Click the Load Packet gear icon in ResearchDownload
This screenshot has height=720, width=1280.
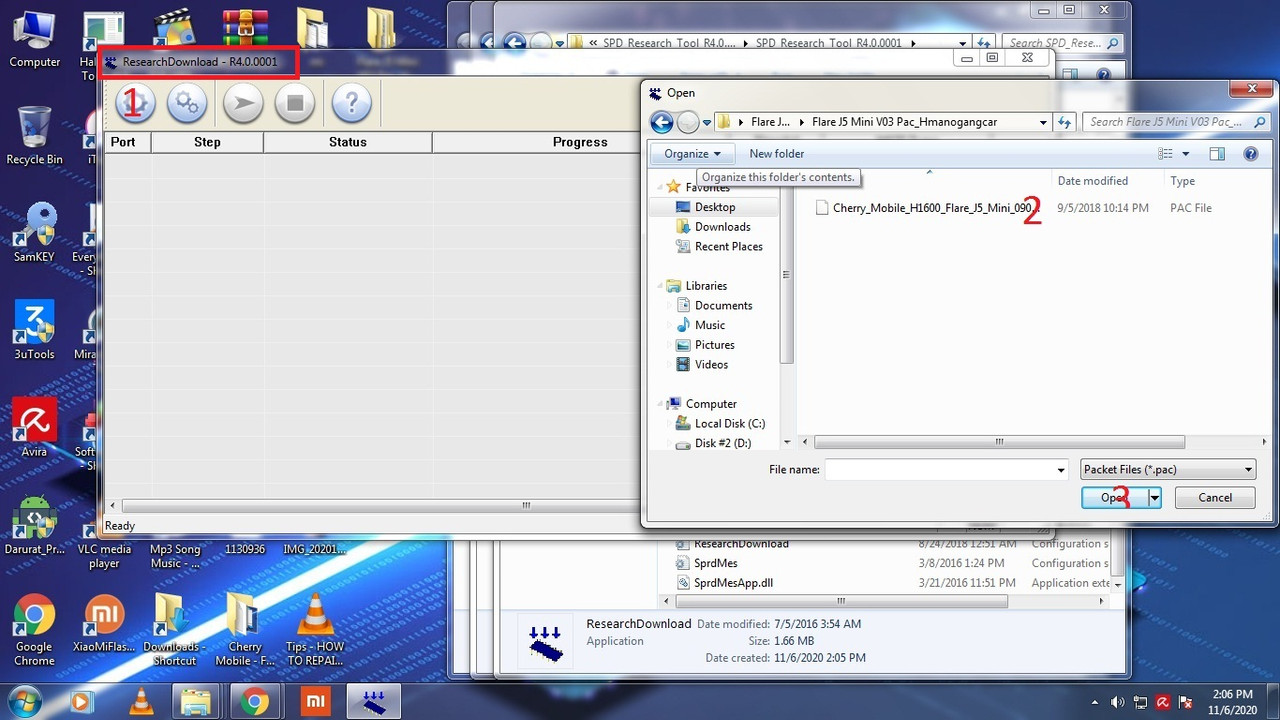(136, 102)
